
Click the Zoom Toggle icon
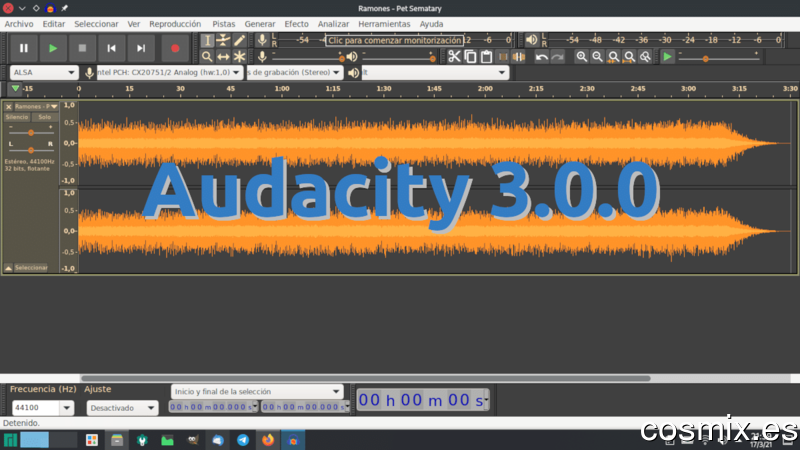pyautogui.click(x=645, y=57)
